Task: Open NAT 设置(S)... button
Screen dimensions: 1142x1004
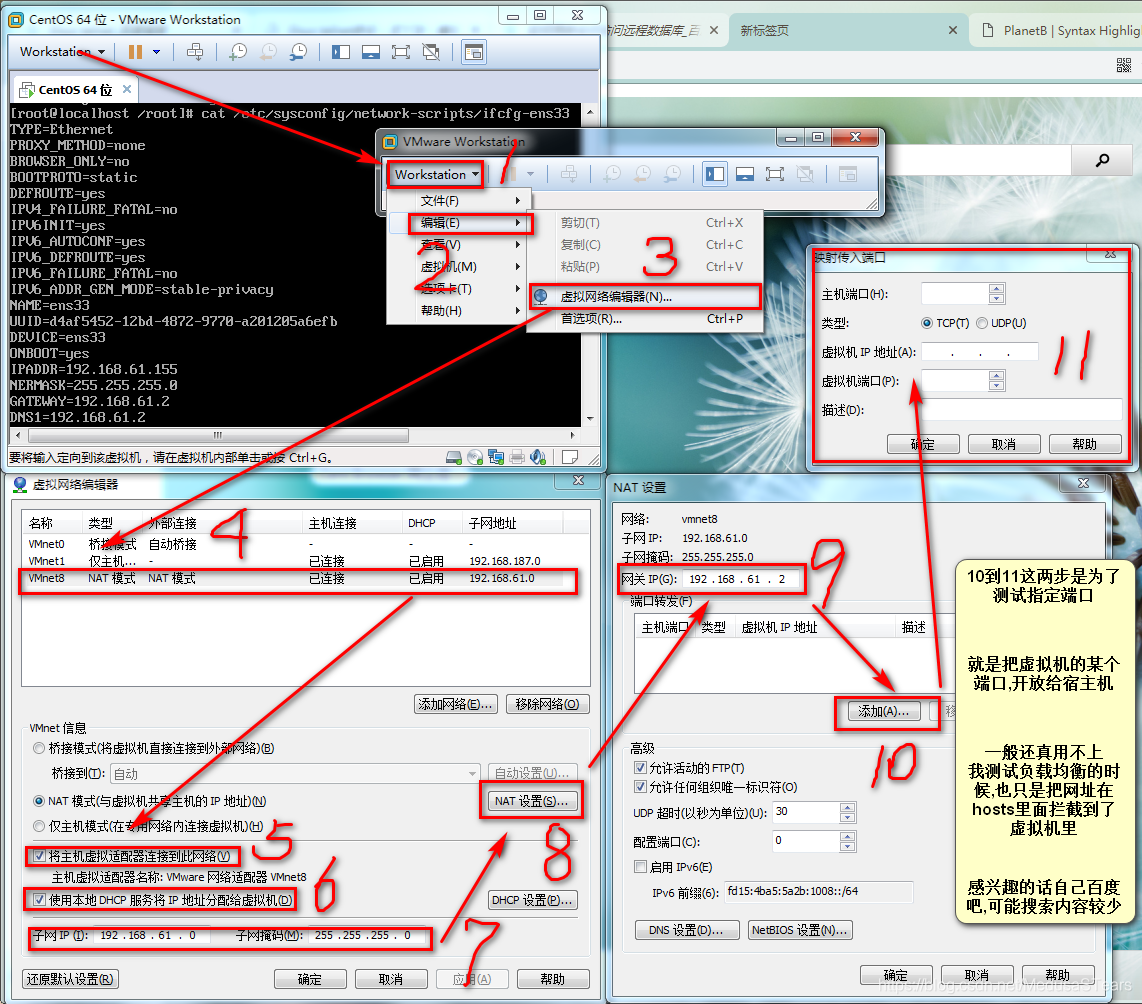Action: [531, 801]
